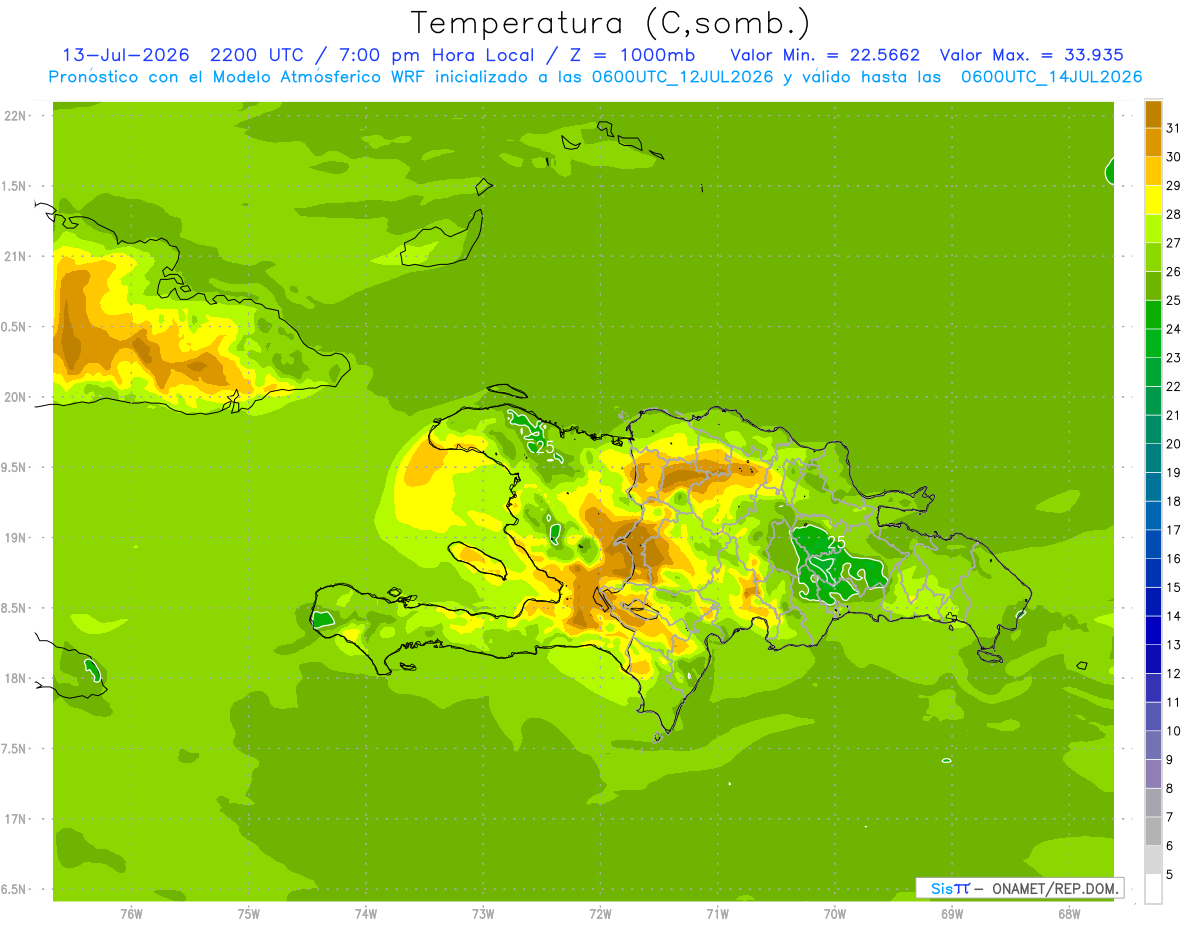This screenshot has width=1200, height=927.
Task: Click the teal colorbar swatch between 19 and 20
Action: [1153, 458]
